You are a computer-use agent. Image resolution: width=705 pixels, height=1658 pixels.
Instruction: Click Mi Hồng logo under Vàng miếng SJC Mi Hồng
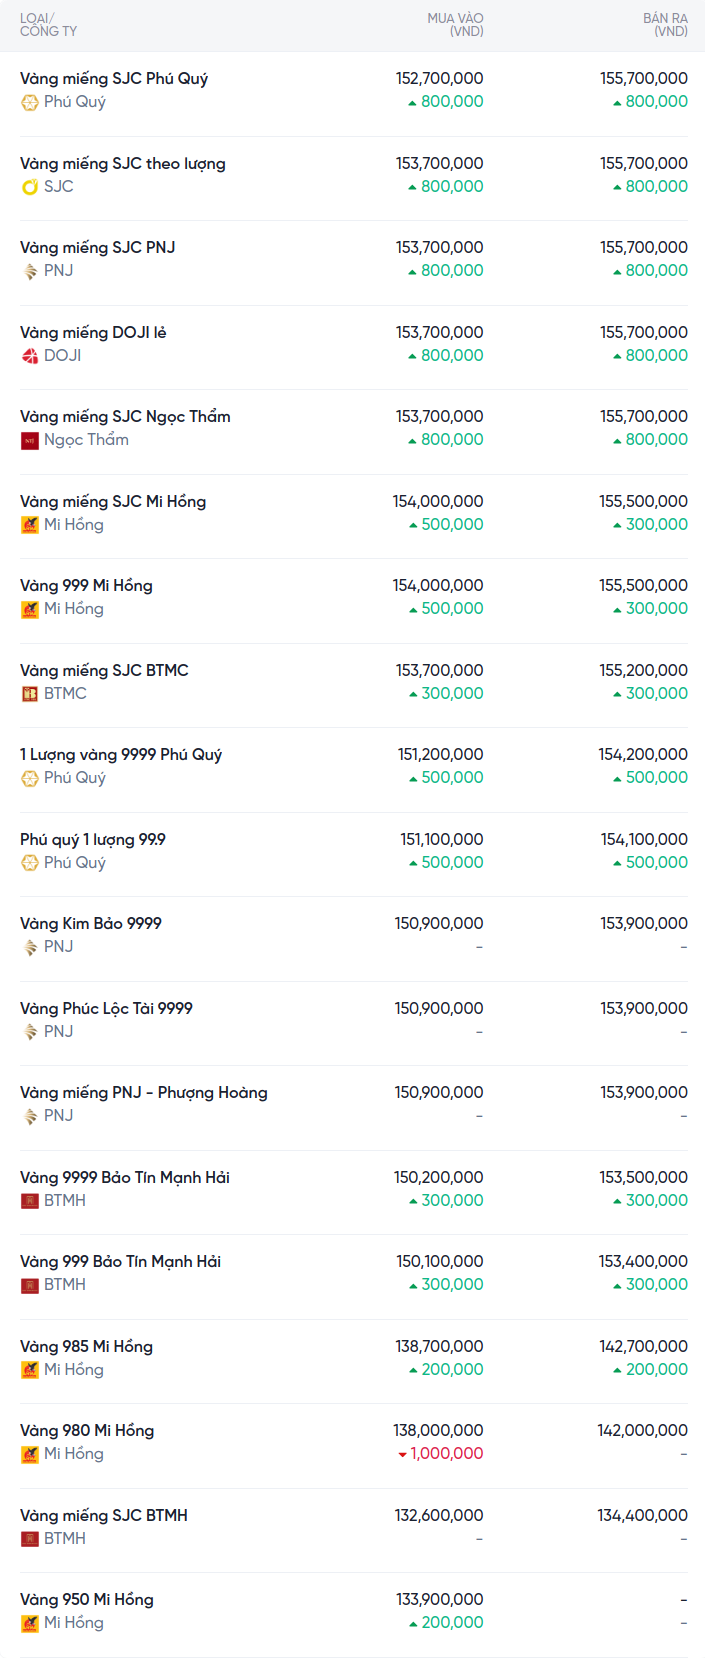[x=30, y=525]
